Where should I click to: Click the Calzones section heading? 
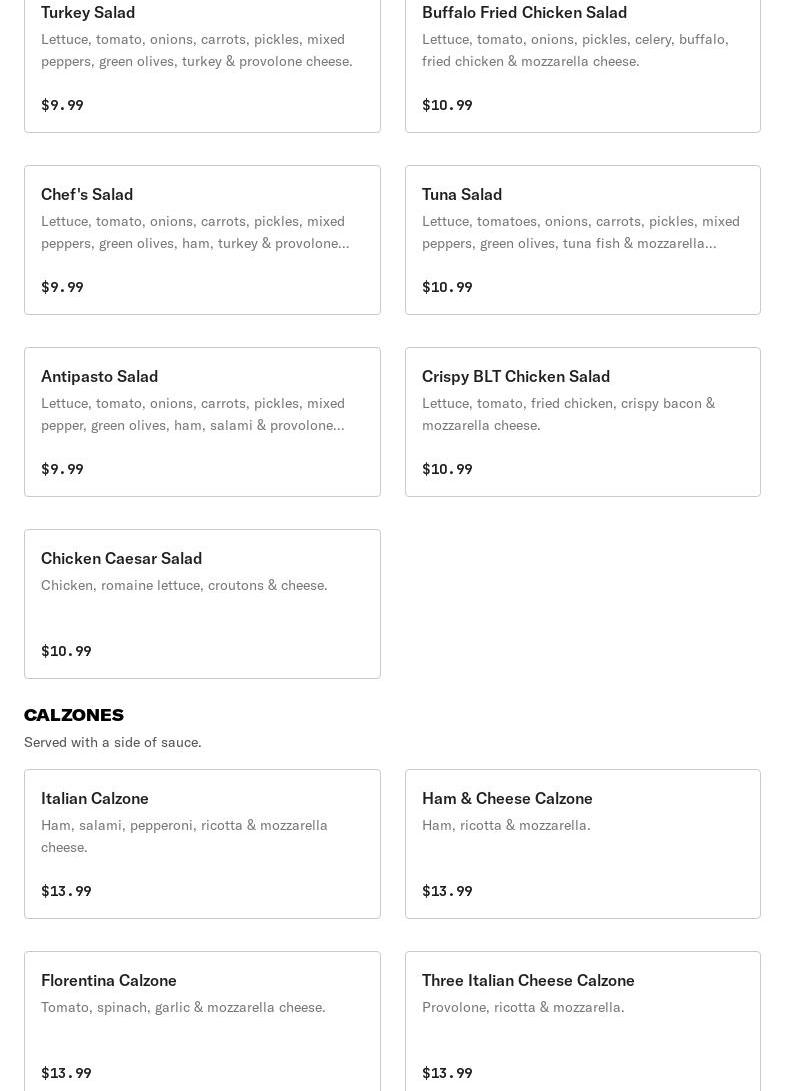[x=74, y=715]
